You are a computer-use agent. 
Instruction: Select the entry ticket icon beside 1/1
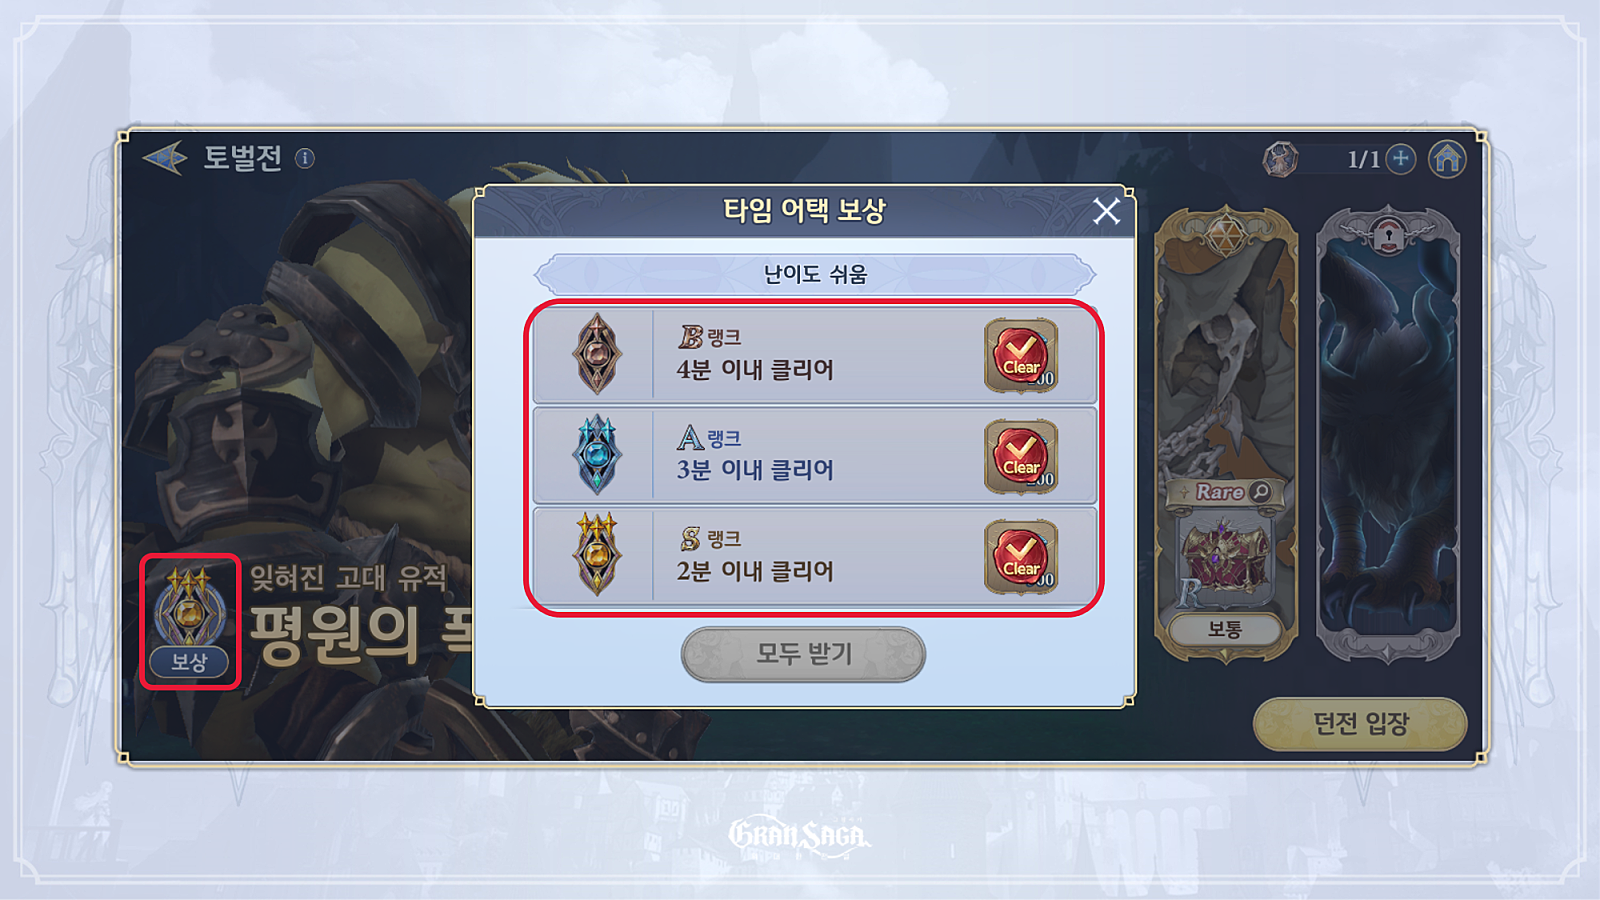pos(1280,158)
